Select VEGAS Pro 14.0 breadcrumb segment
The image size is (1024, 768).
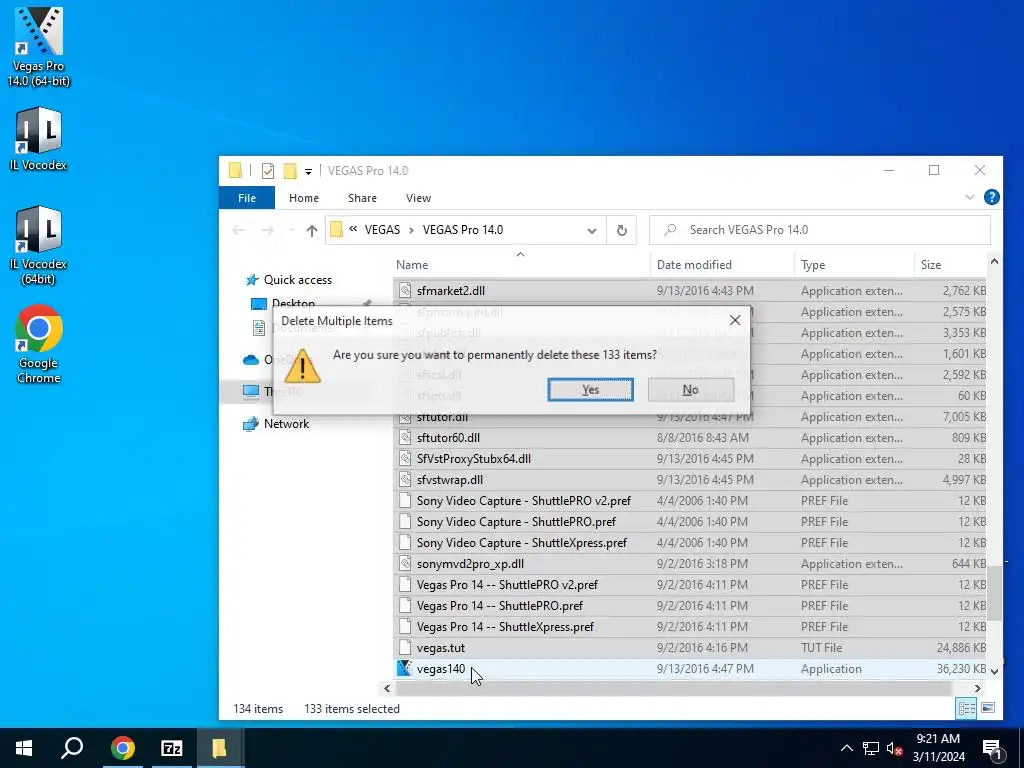[x=462, y=230]
